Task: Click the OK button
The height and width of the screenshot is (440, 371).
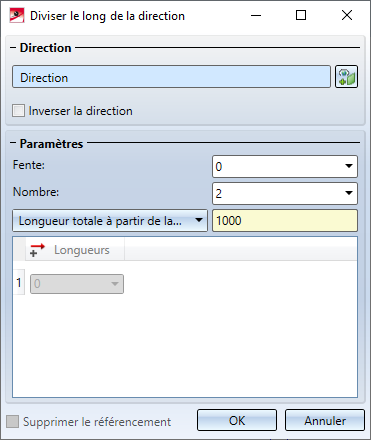Action: tap(237, 420)
